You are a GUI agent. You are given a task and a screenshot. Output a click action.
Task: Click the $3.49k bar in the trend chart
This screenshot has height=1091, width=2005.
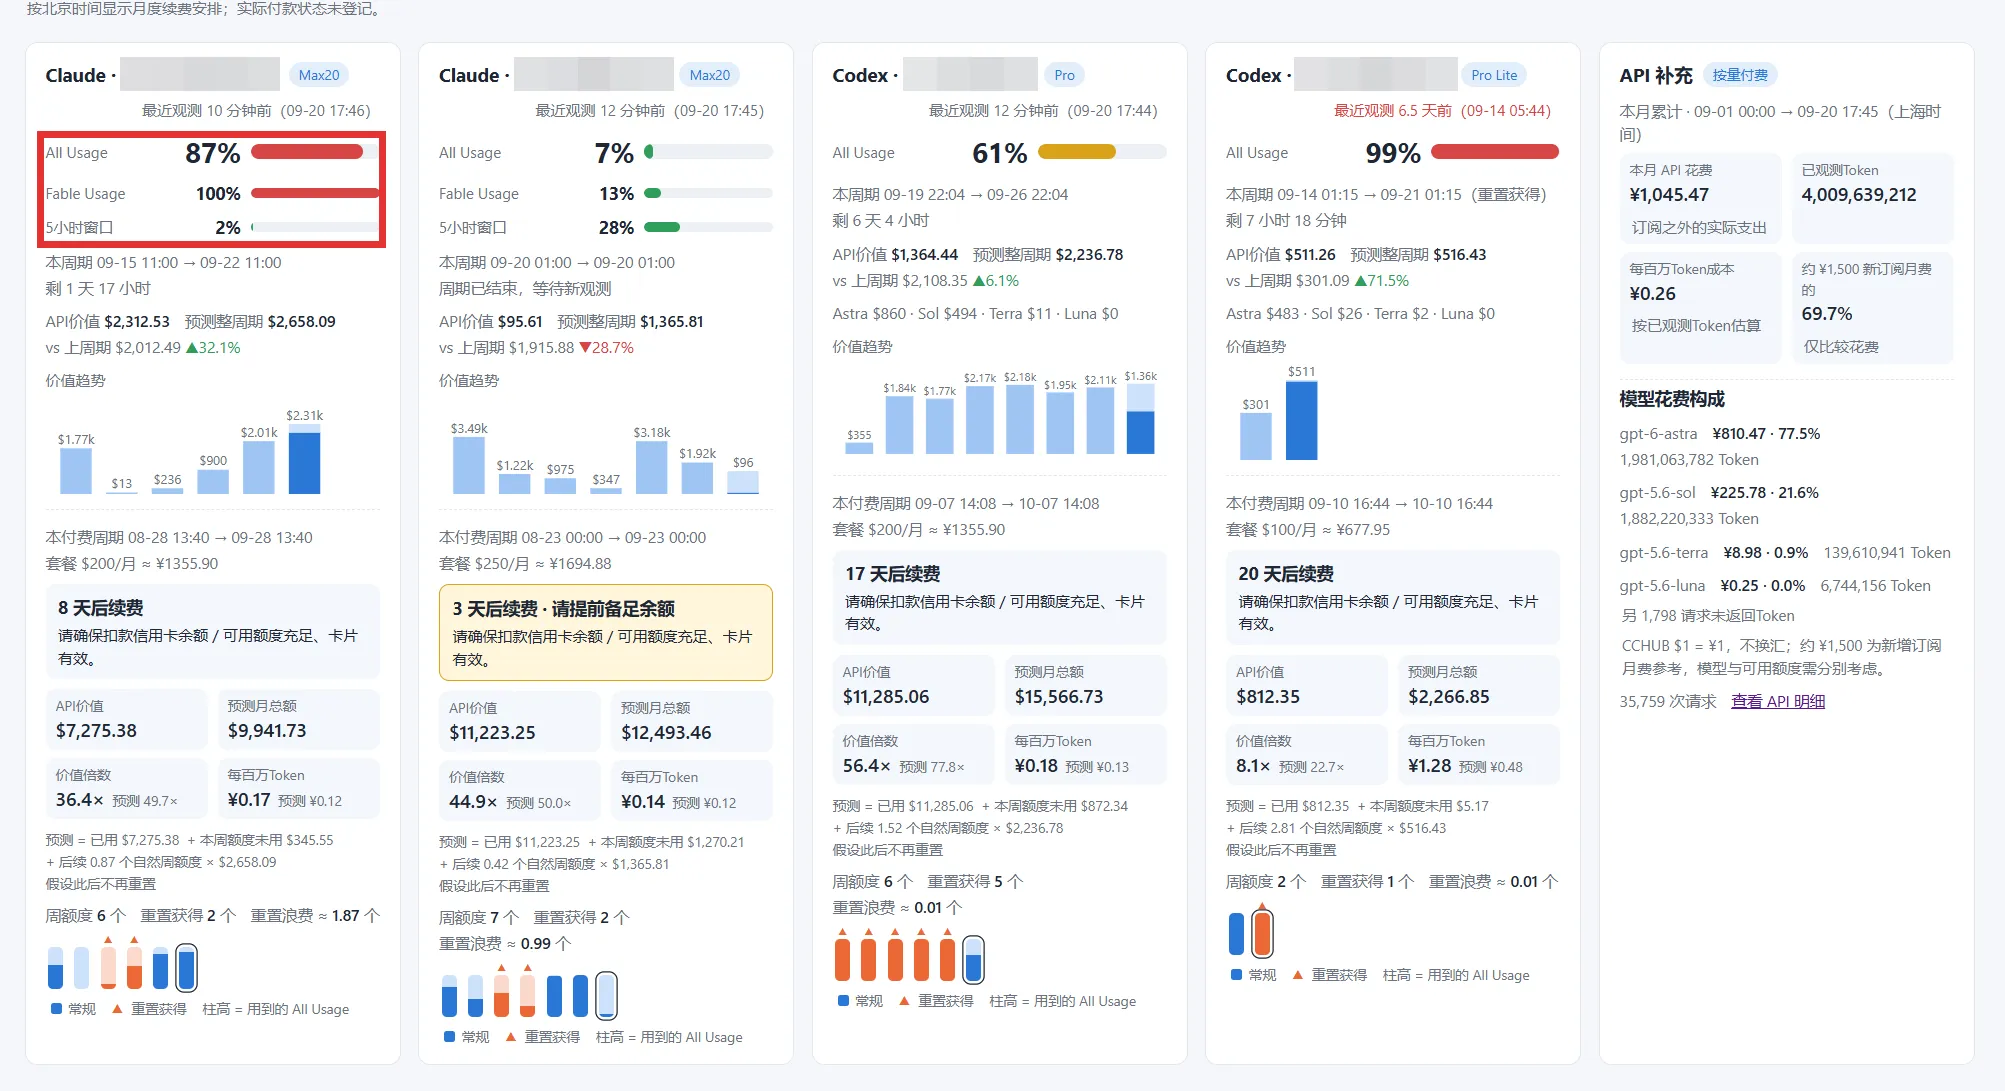click(x=468, y=465)
